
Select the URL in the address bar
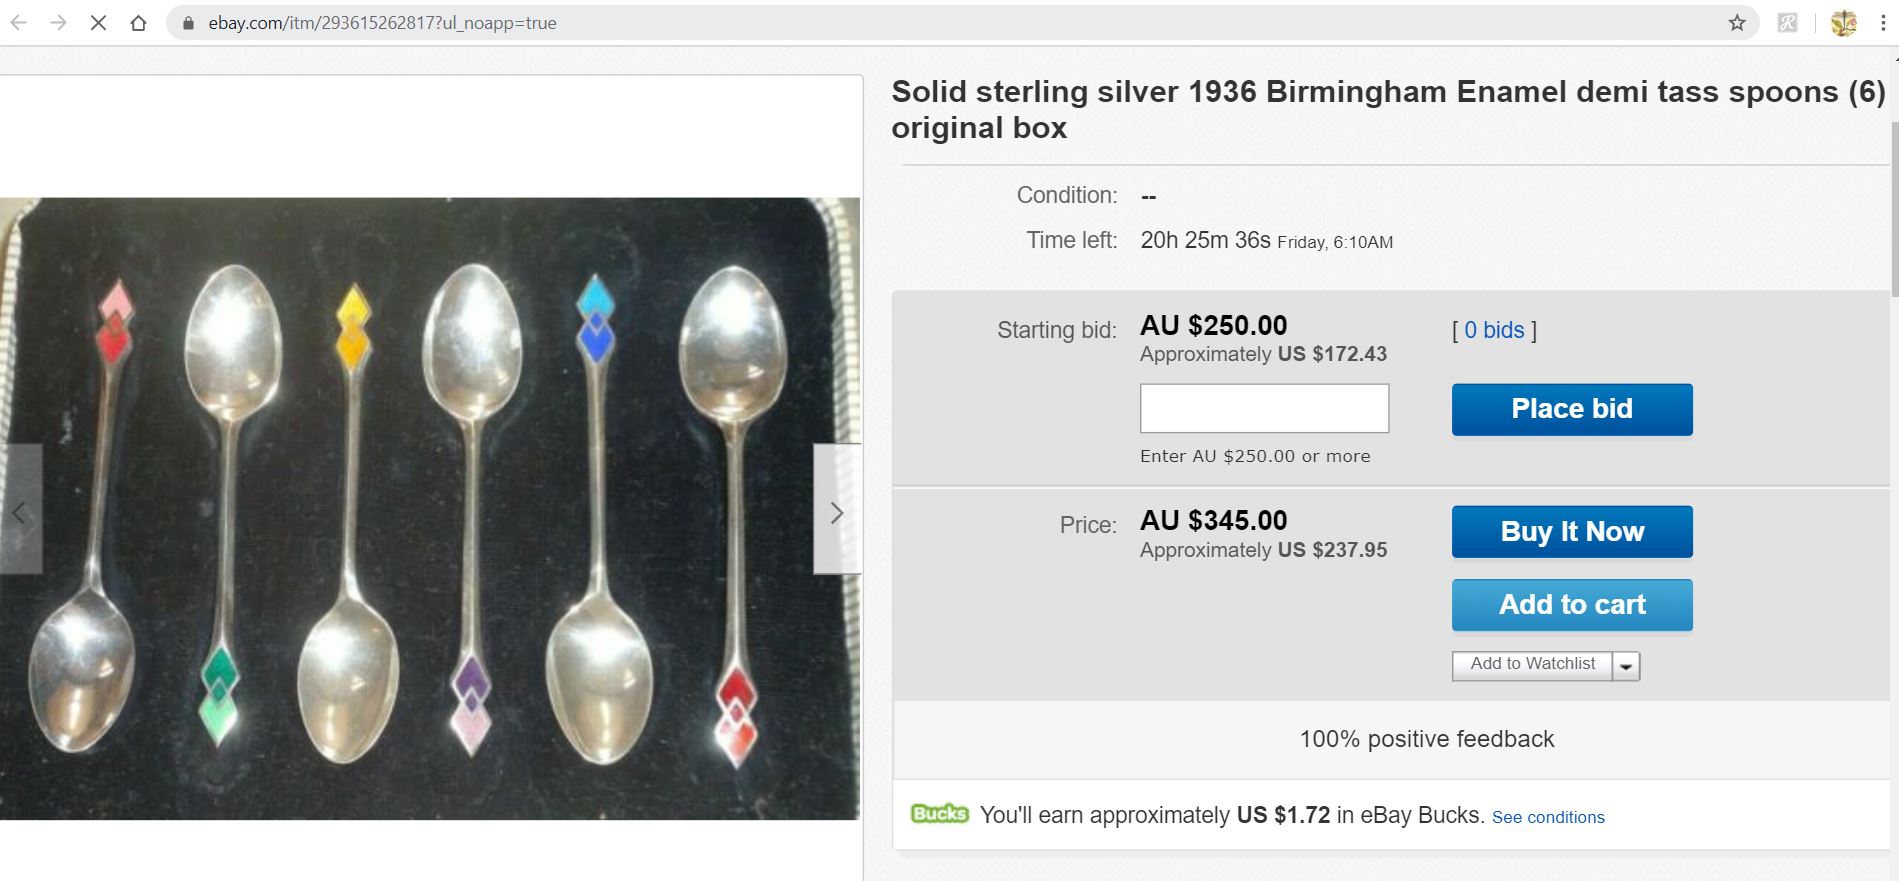tap(380, 22)
